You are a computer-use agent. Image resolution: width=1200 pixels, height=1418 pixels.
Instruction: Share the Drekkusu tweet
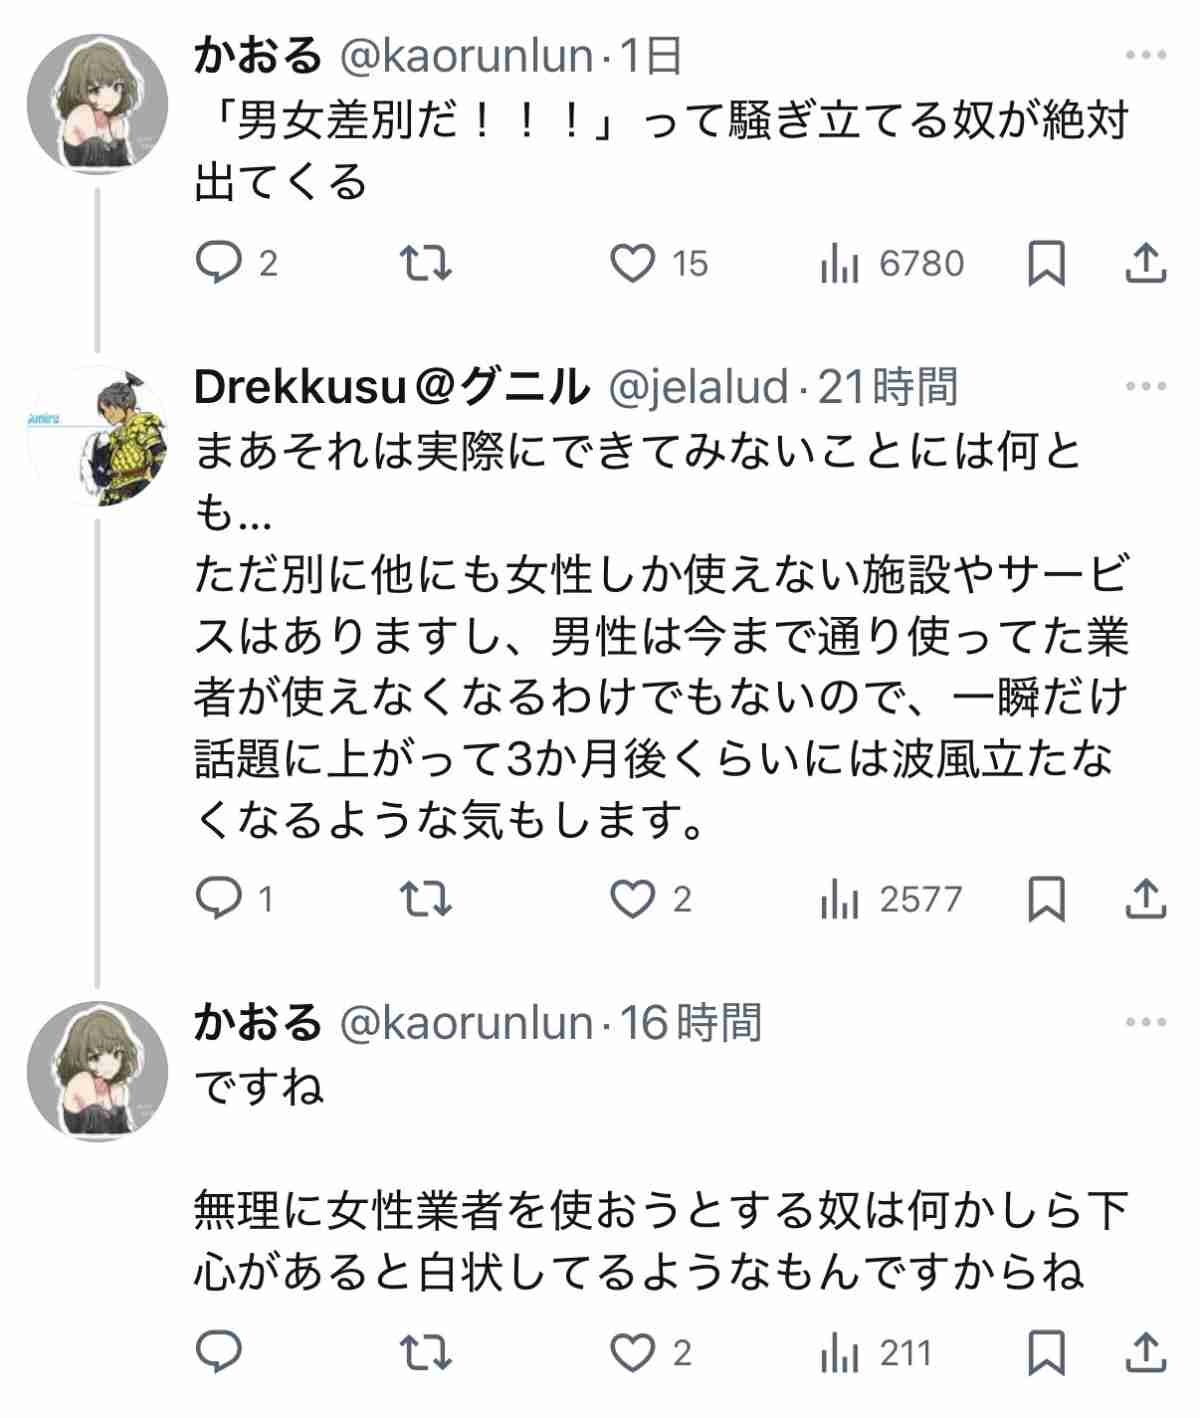tap(1146, 899)
